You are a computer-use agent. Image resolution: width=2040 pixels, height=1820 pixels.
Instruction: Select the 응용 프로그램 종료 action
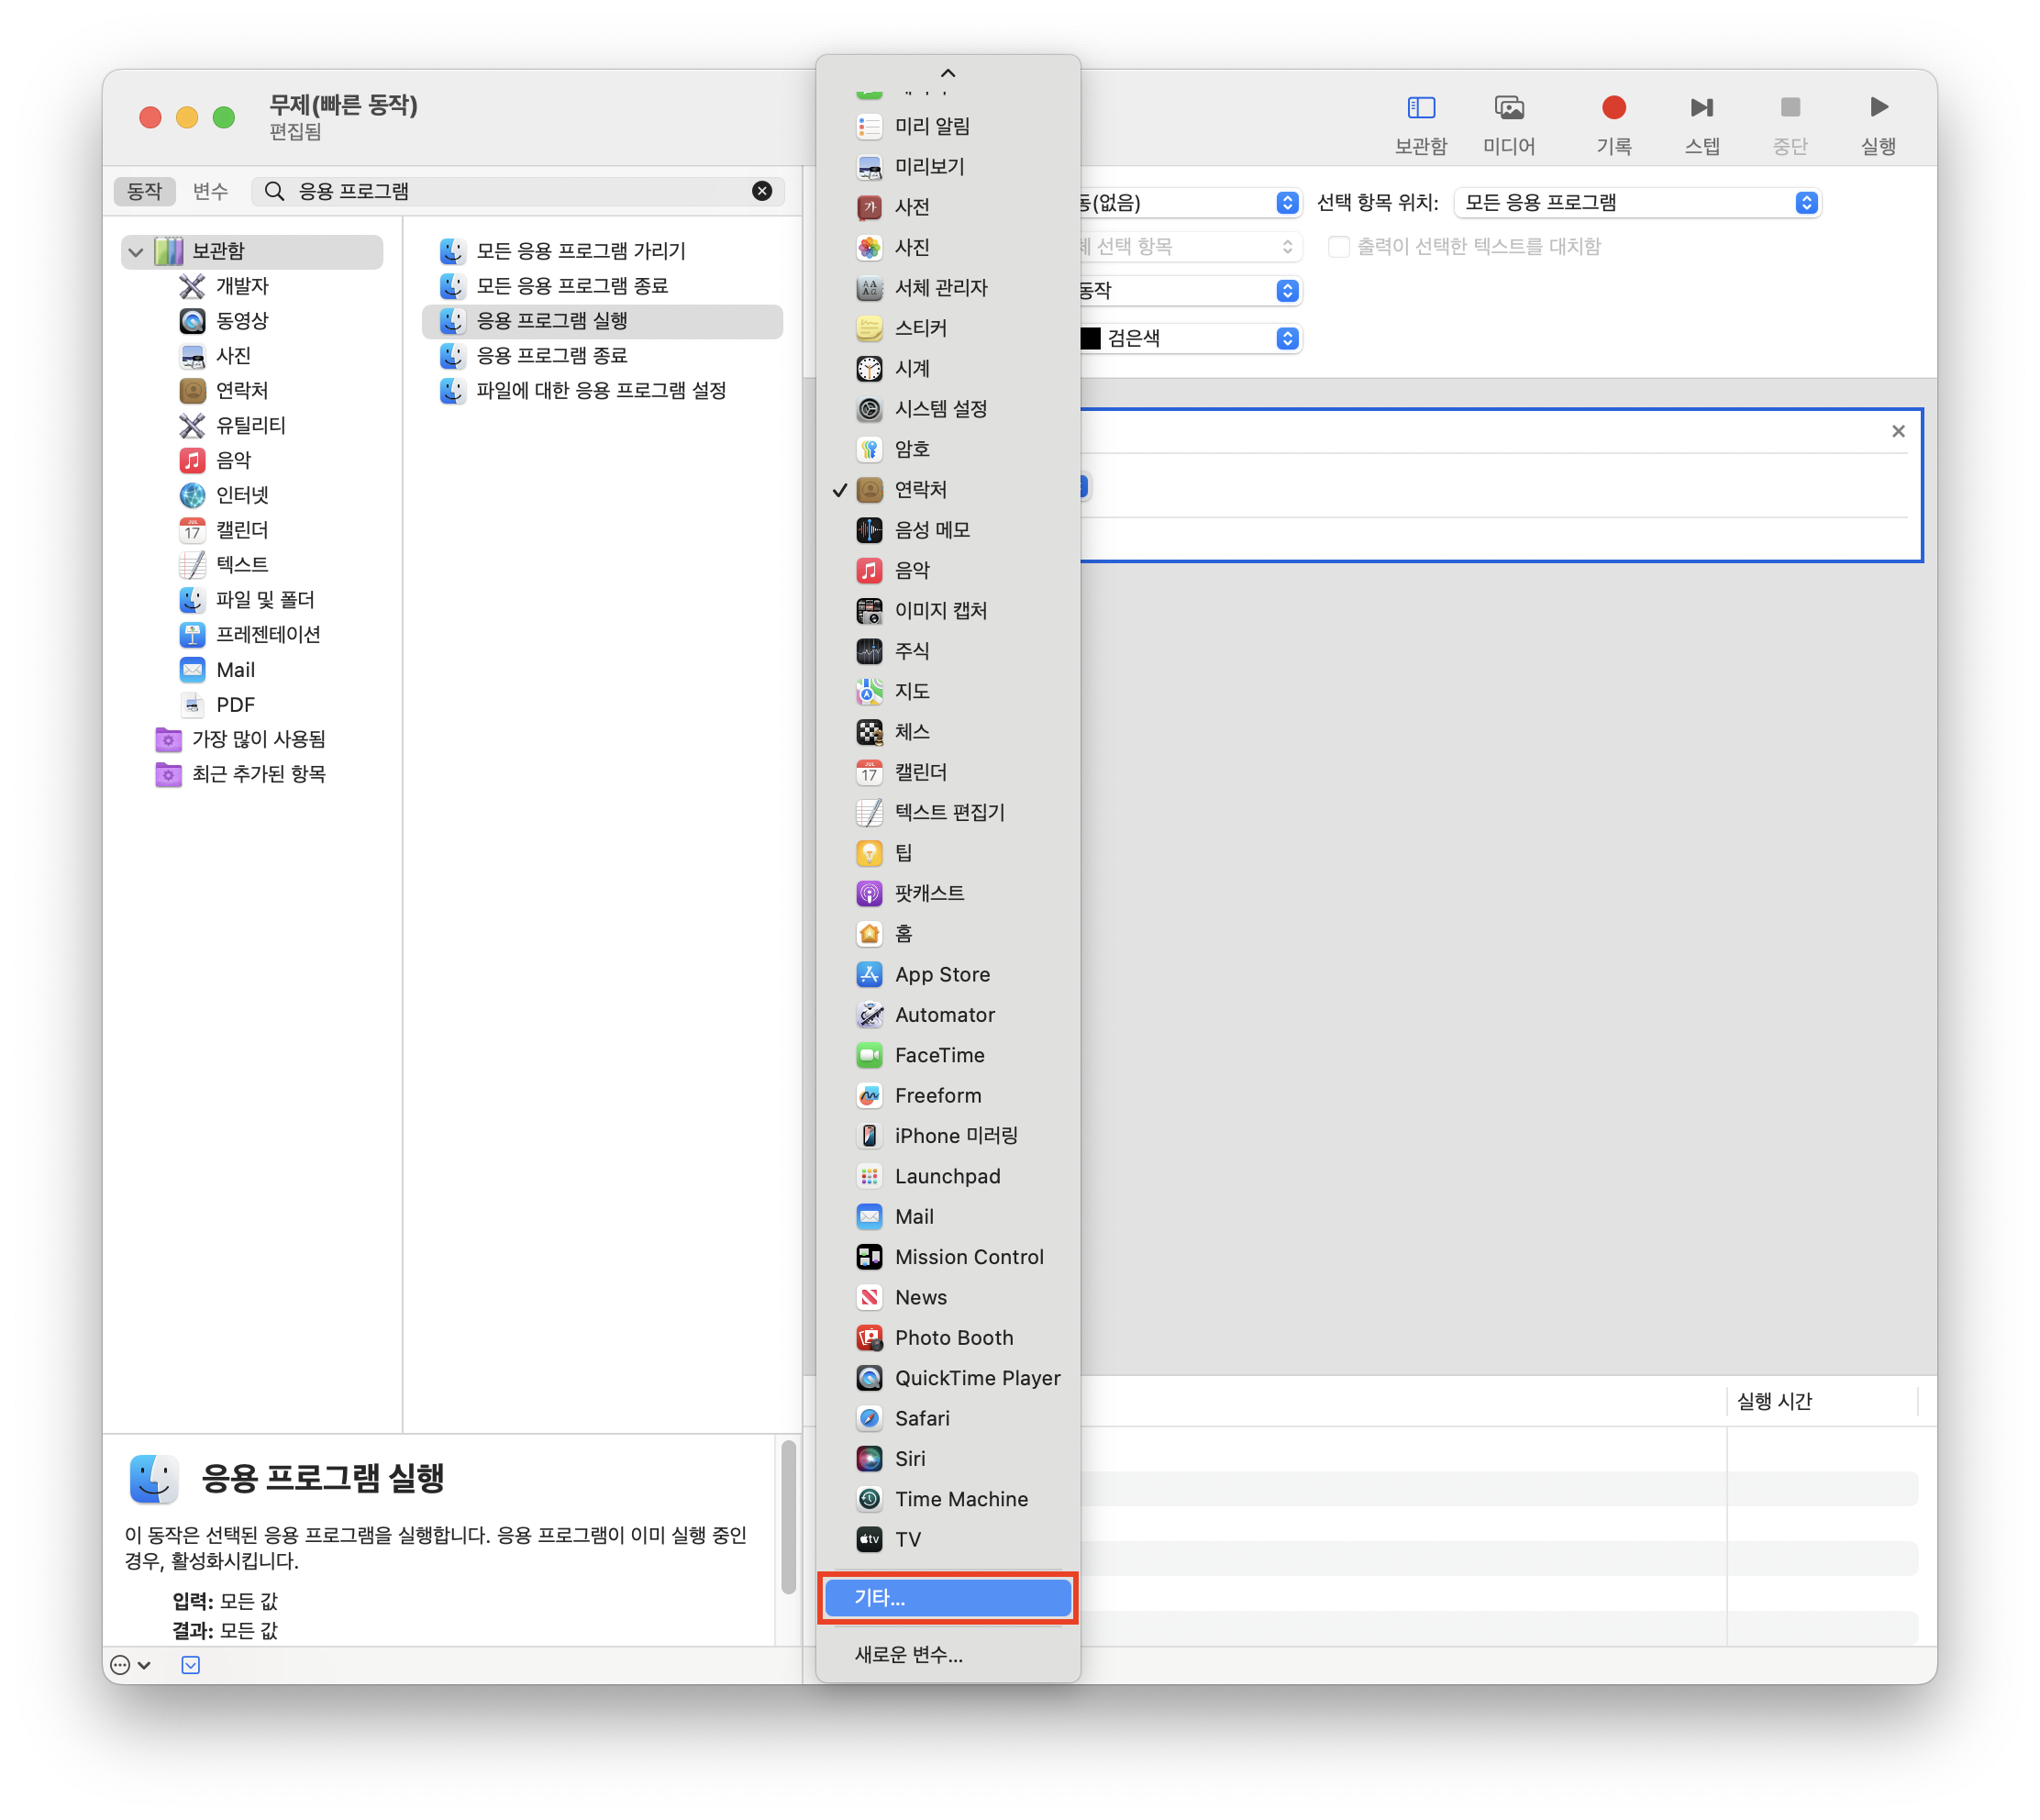point(551,356)
